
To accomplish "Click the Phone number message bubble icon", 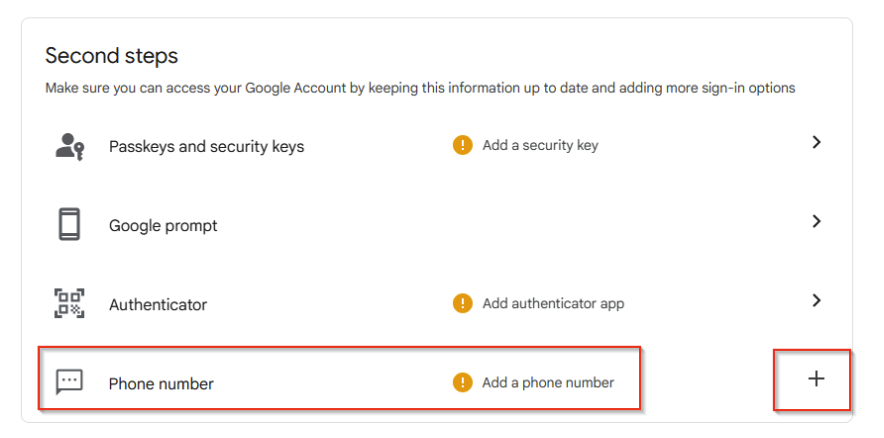I will [x=69, y=382].
